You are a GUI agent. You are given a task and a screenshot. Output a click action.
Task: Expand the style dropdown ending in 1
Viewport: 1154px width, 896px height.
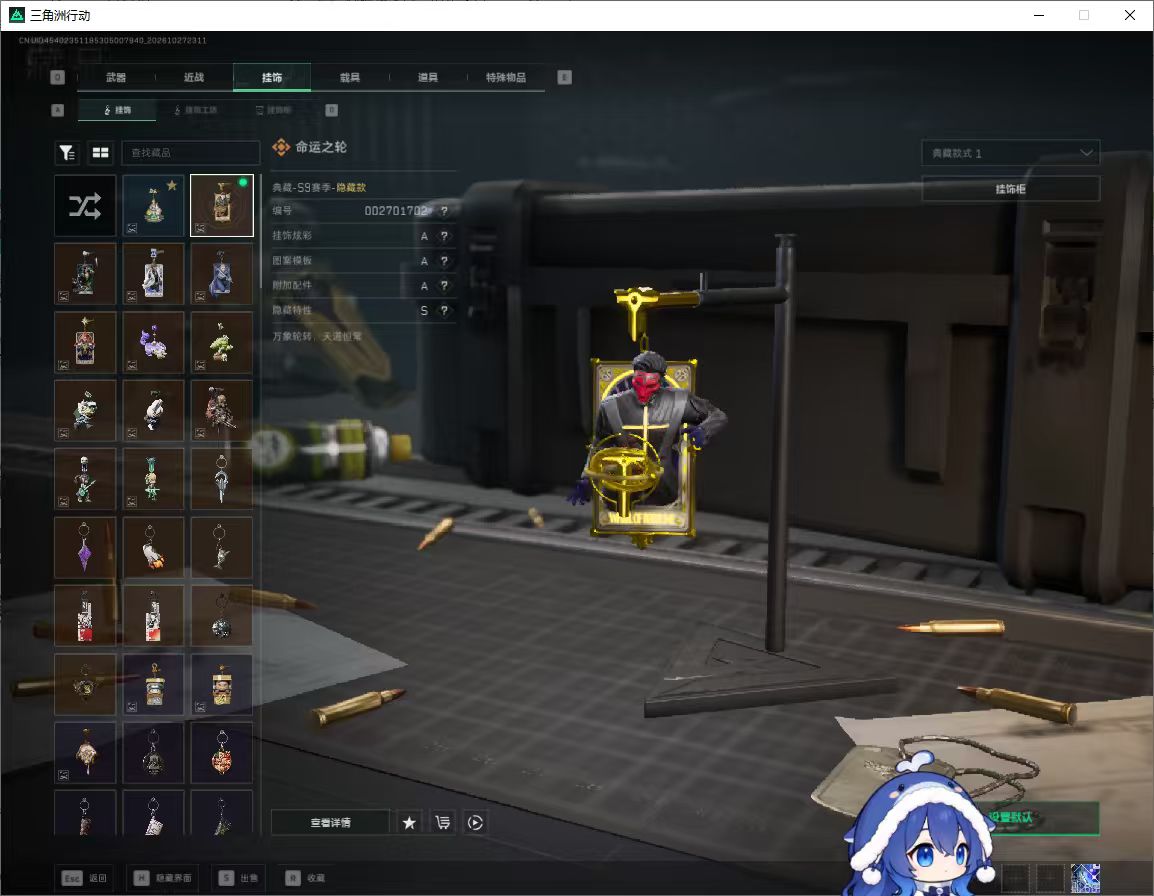click(1010, 153)
